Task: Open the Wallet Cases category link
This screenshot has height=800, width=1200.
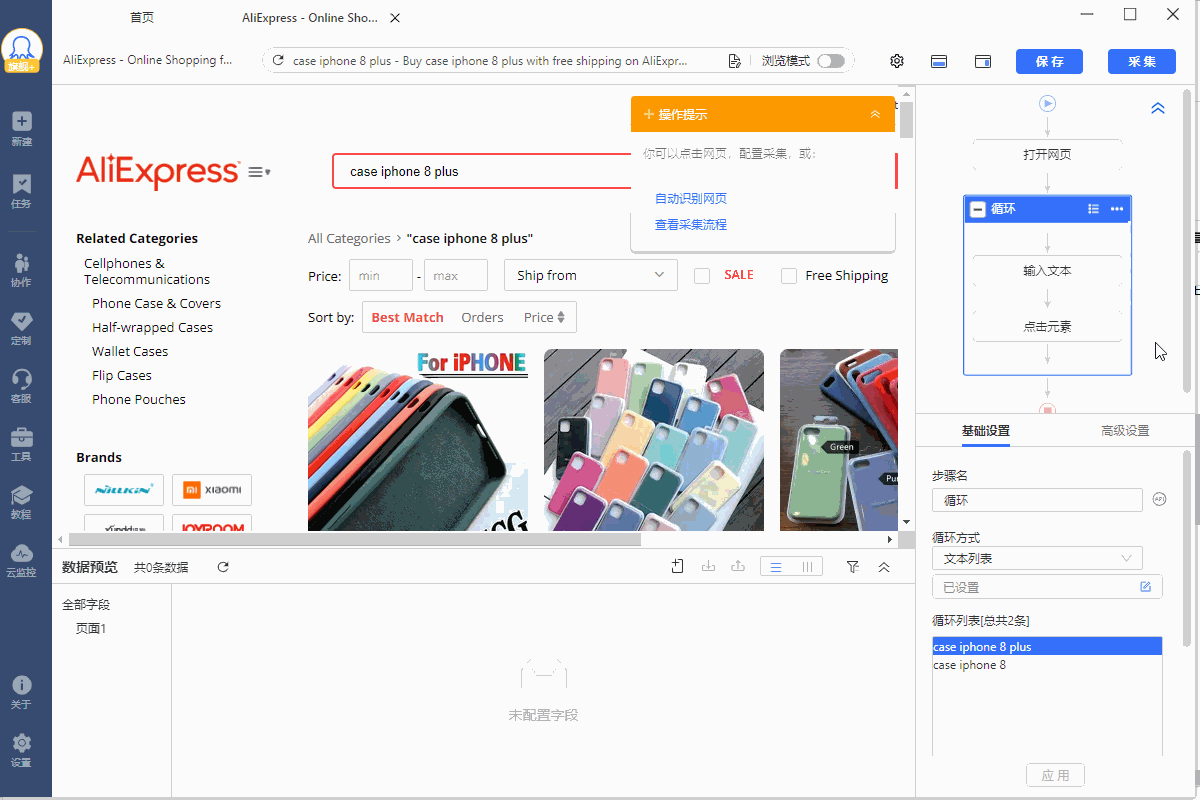Action: pos(130,351)
